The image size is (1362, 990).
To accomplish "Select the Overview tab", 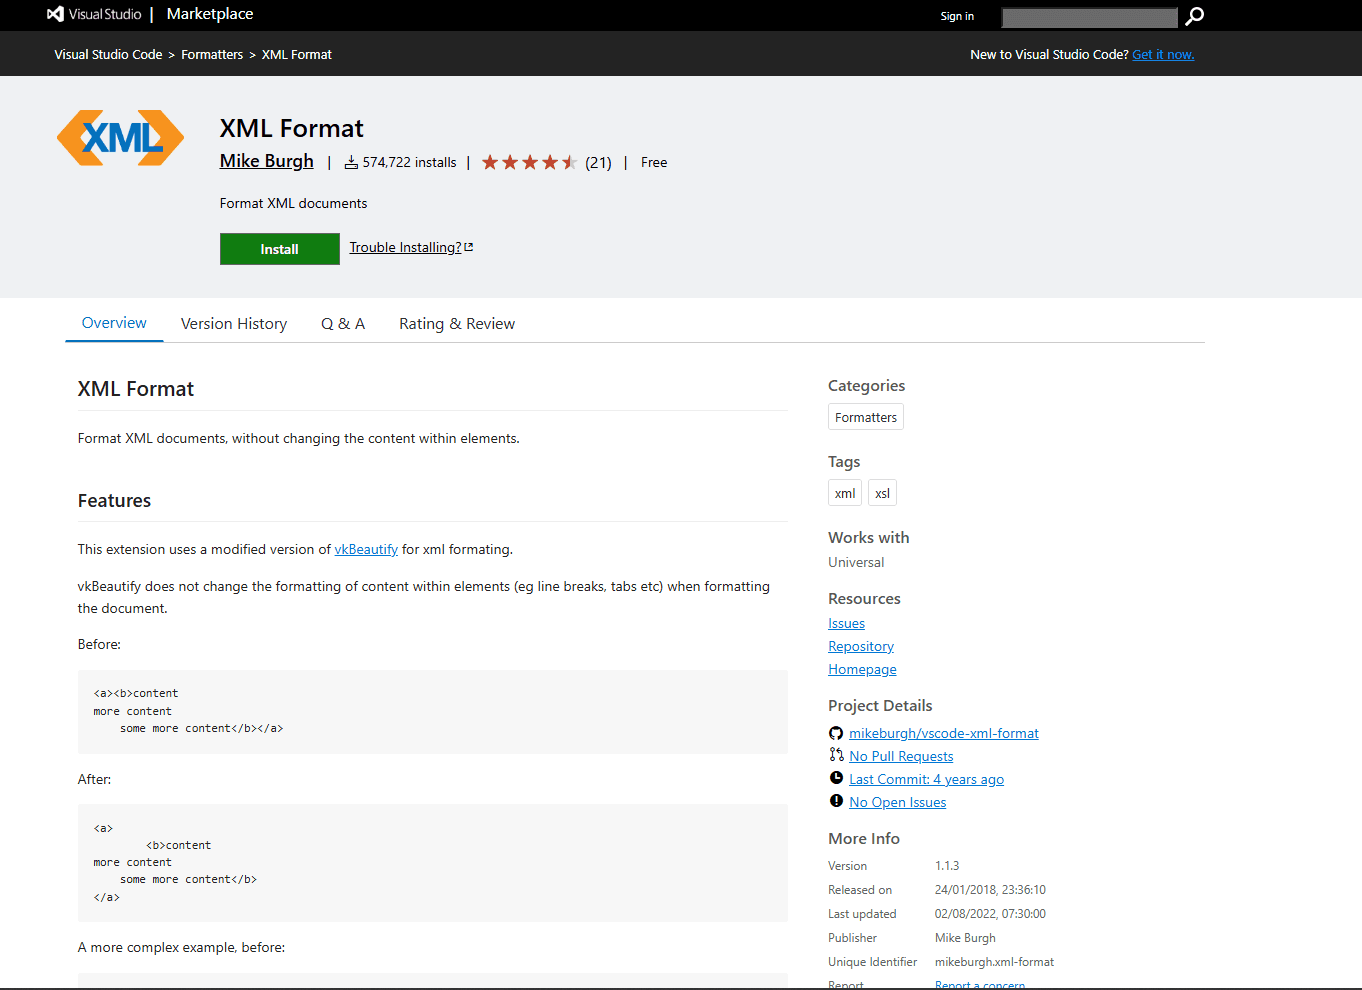I will tap(114, 323).
